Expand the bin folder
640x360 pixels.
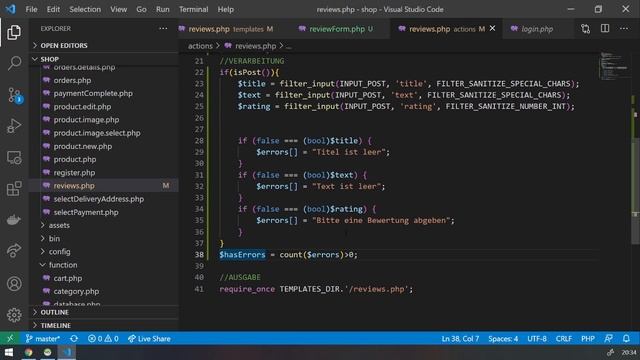[x=54, y=238]
